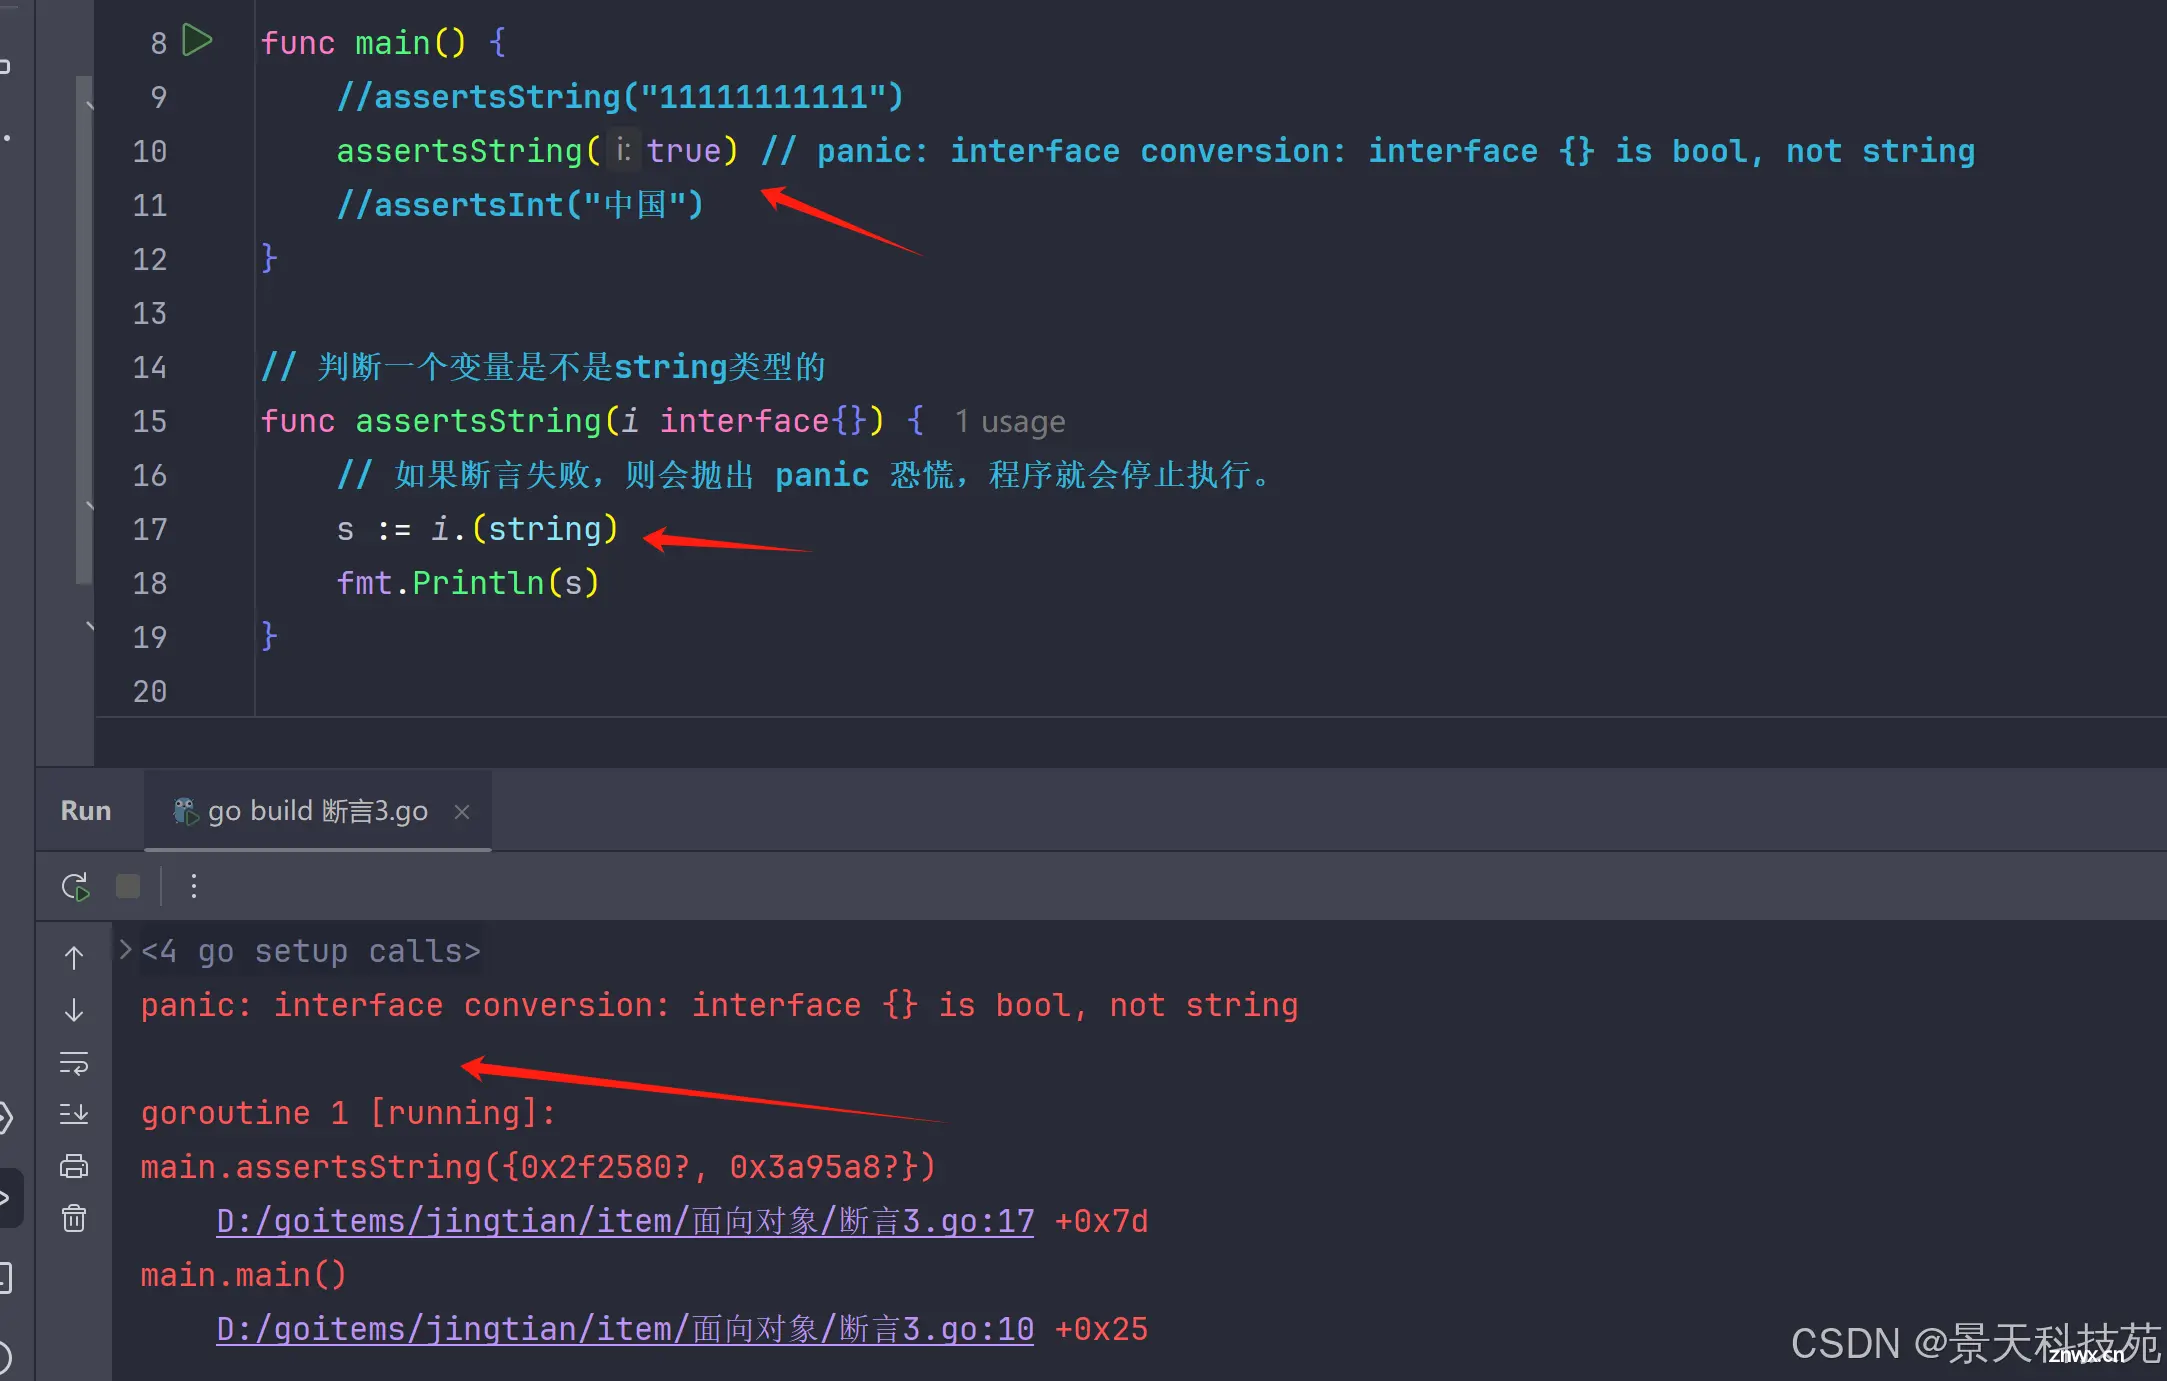Image resolution: width=2167 pixels, height=1381 pixels.
Task: Click the commented assertsInt call on line 11
Action: 520,205
